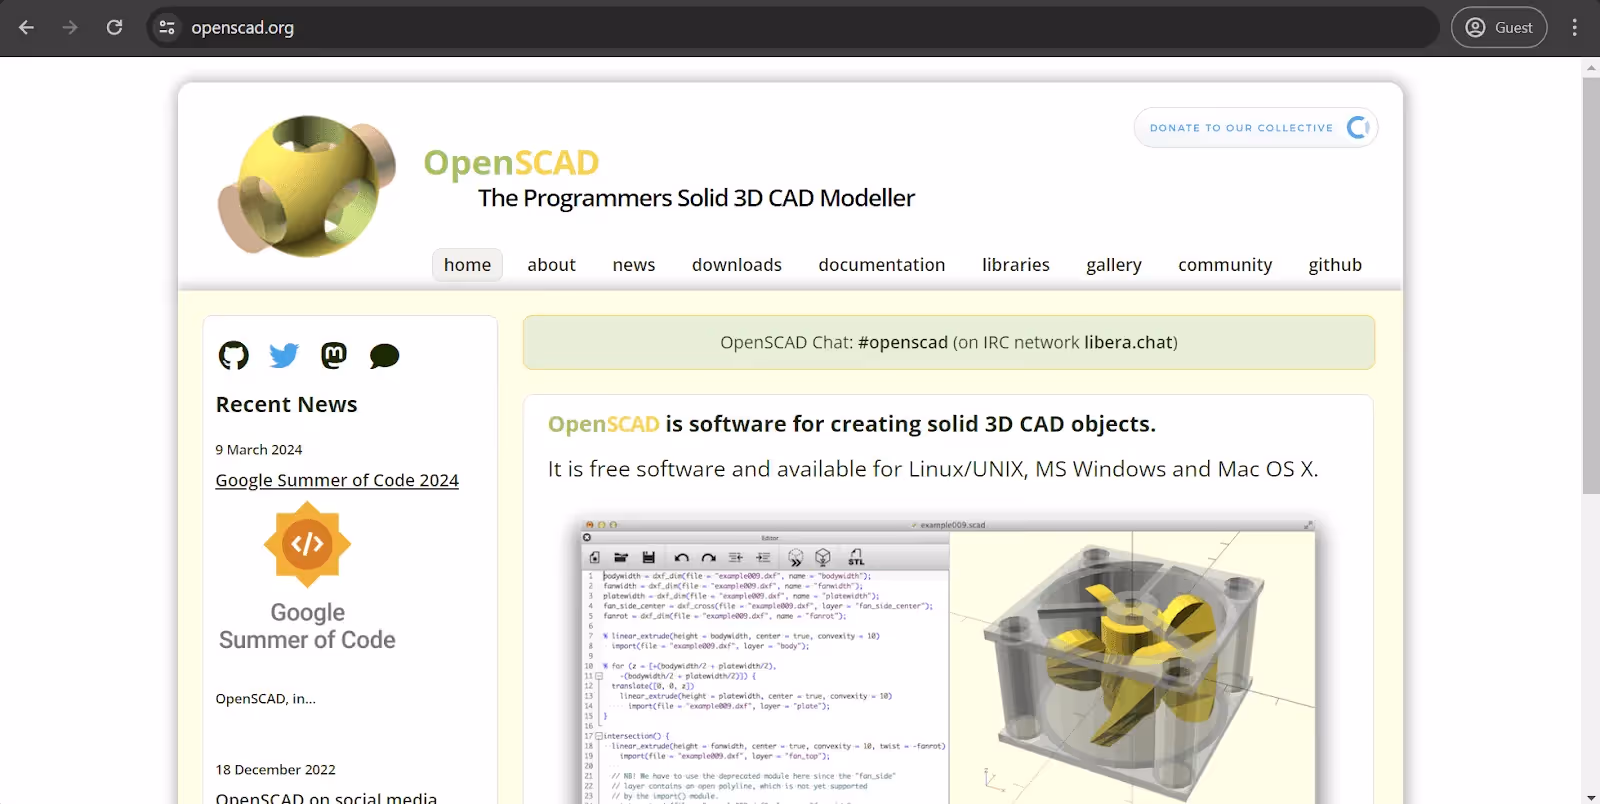This screenshot has height=804, width=1600.
Task: Open the #openscad chat link
Action: [903, 342]
